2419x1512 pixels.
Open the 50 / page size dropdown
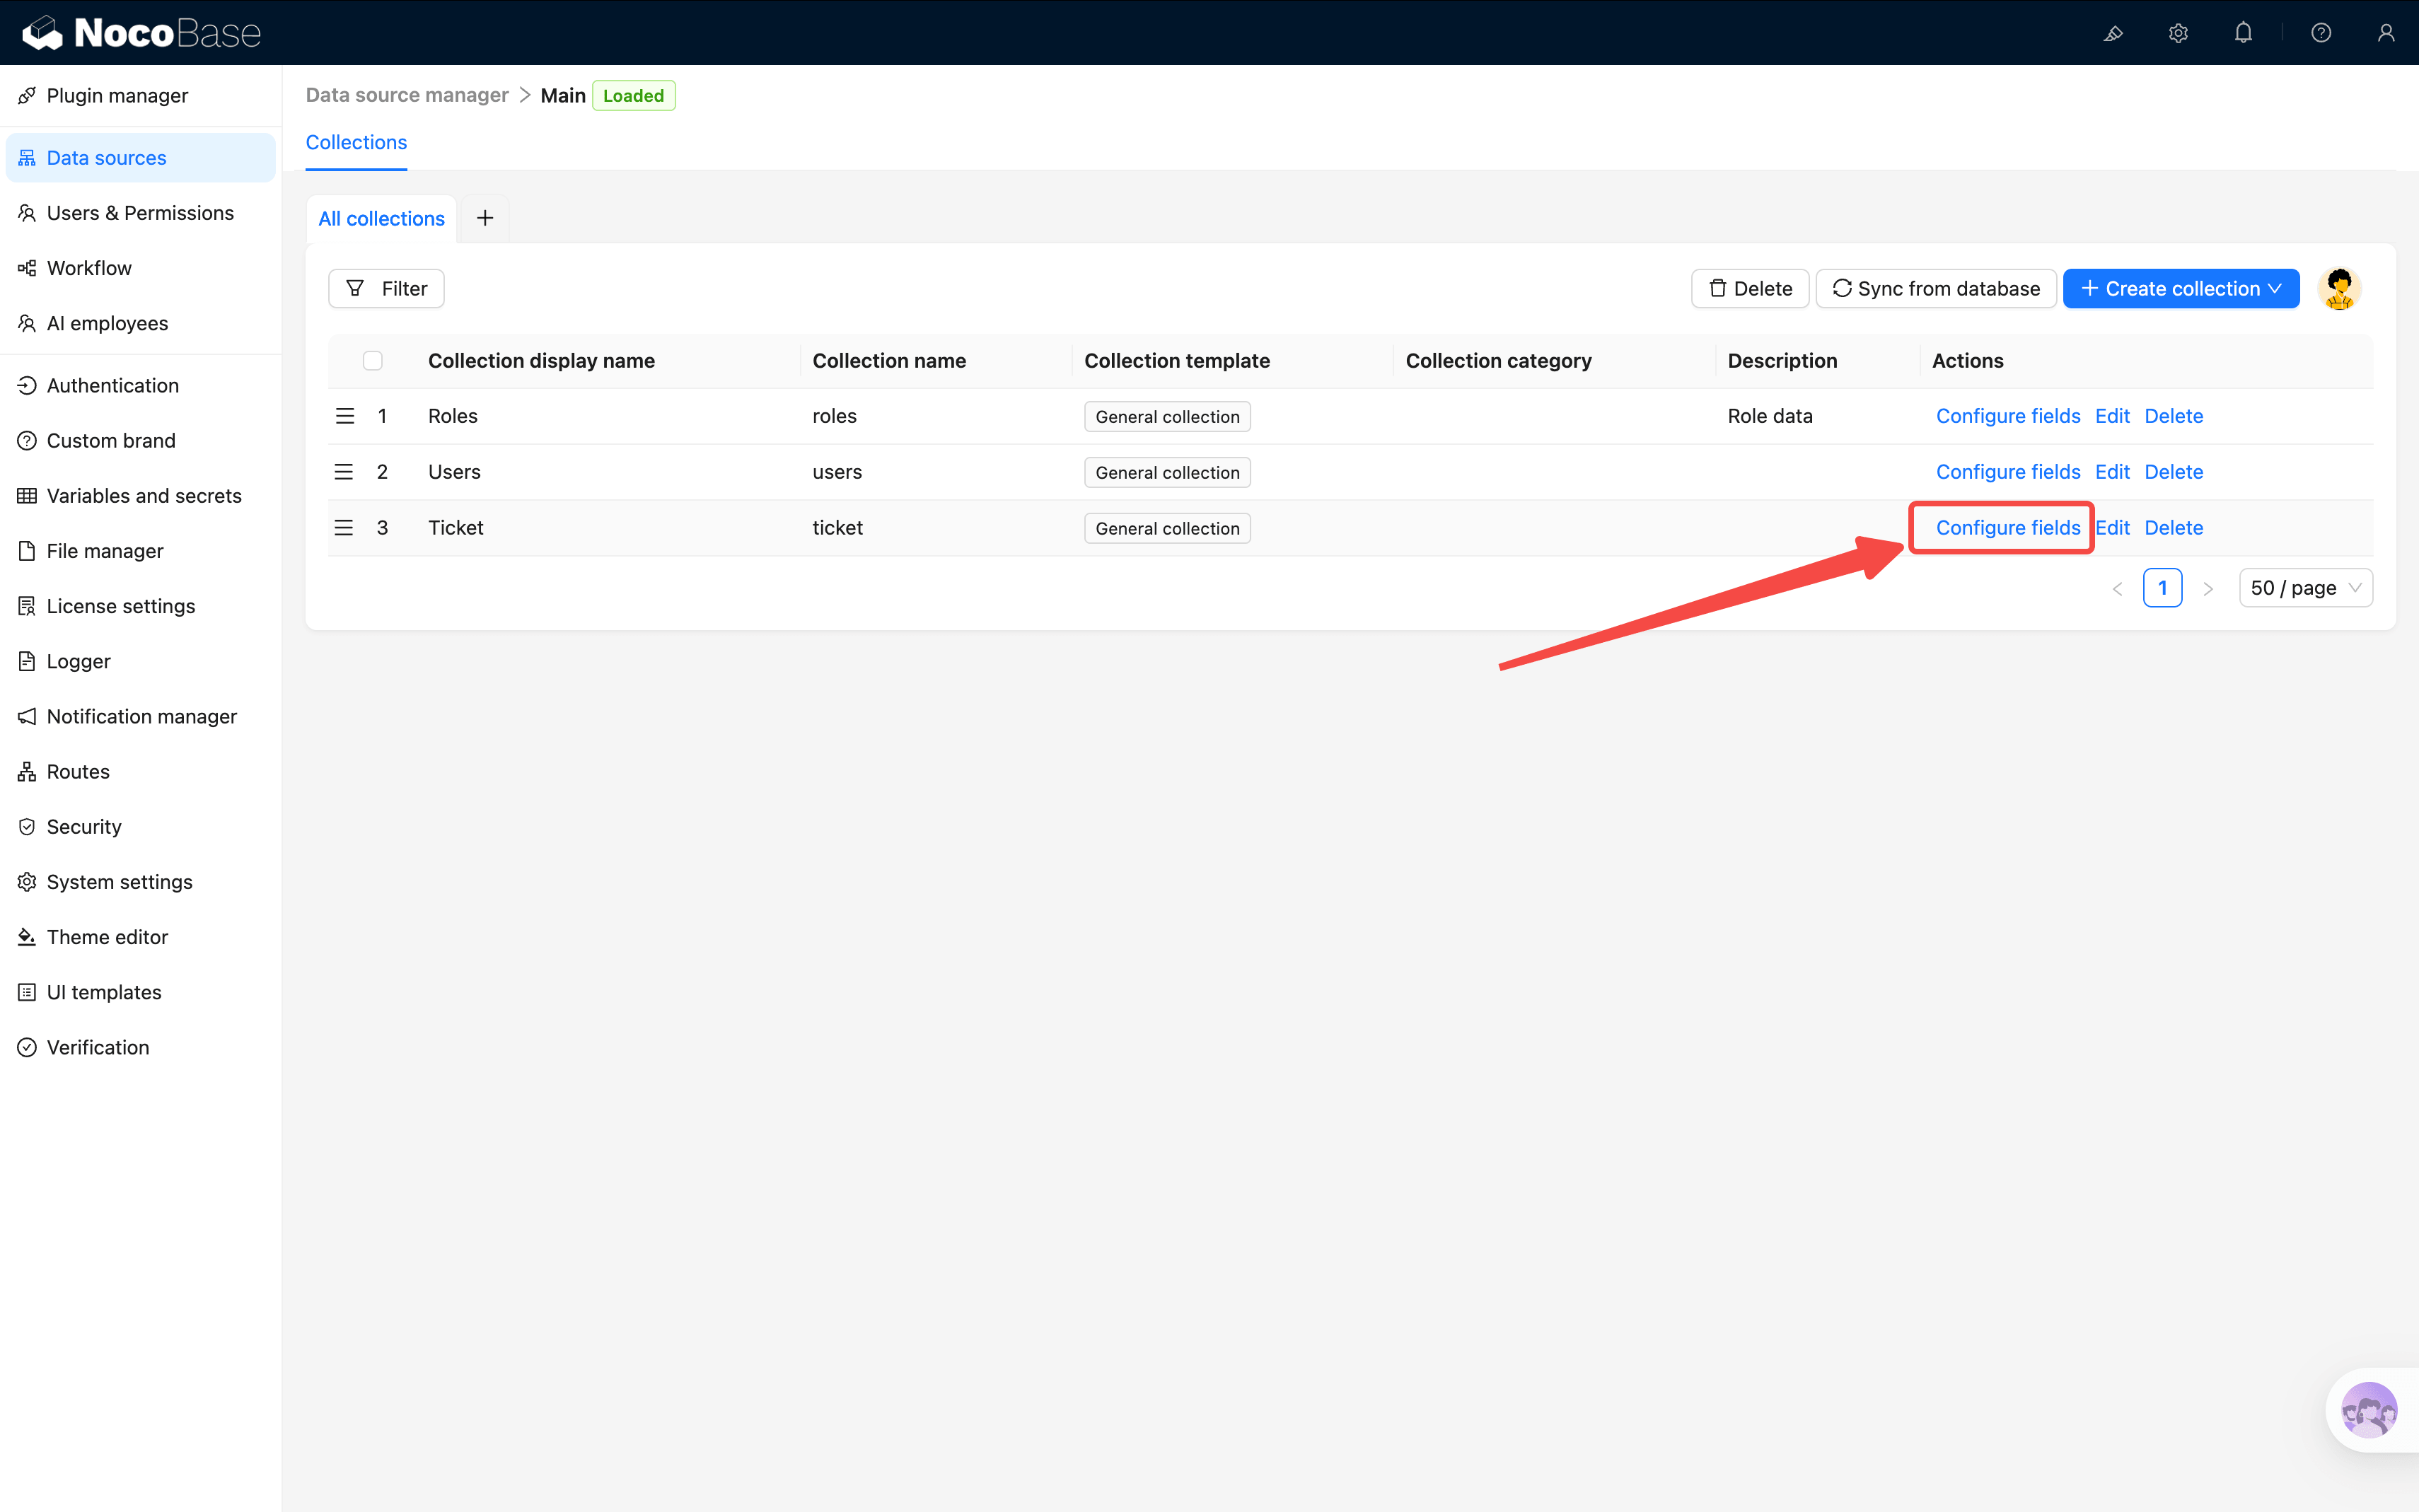(2304, 588)
